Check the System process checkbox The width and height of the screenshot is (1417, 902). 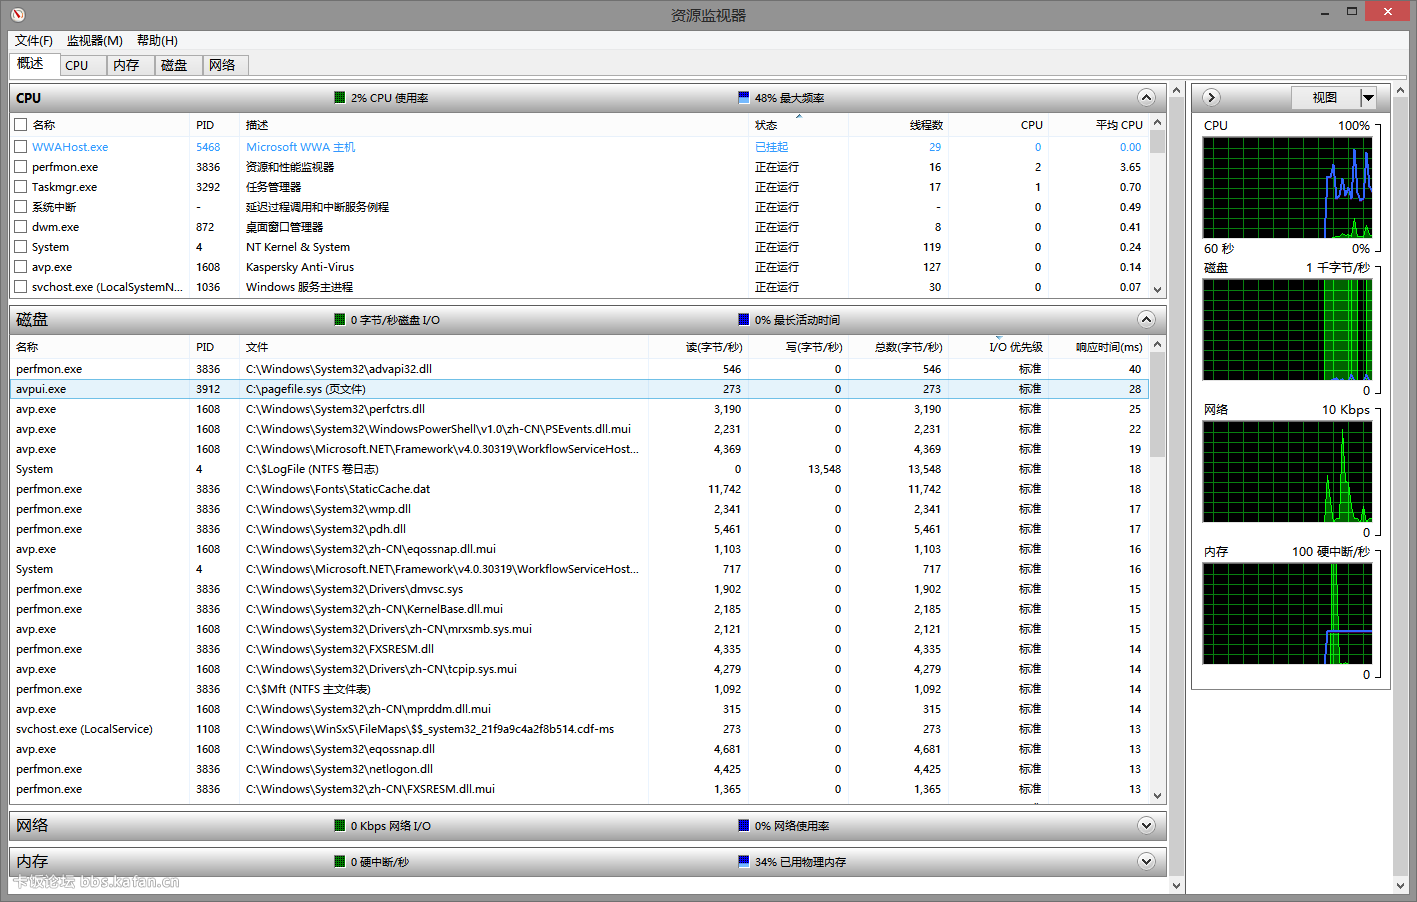coord(21,247)
